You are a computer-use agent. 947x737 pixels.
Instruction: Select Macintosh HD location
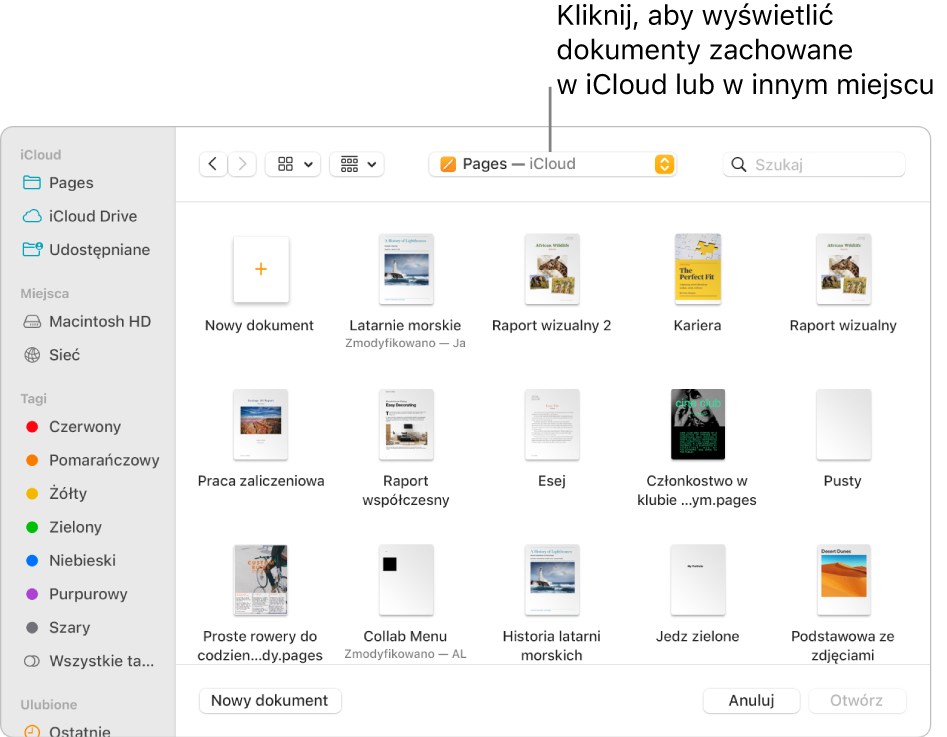pos(88,321)
